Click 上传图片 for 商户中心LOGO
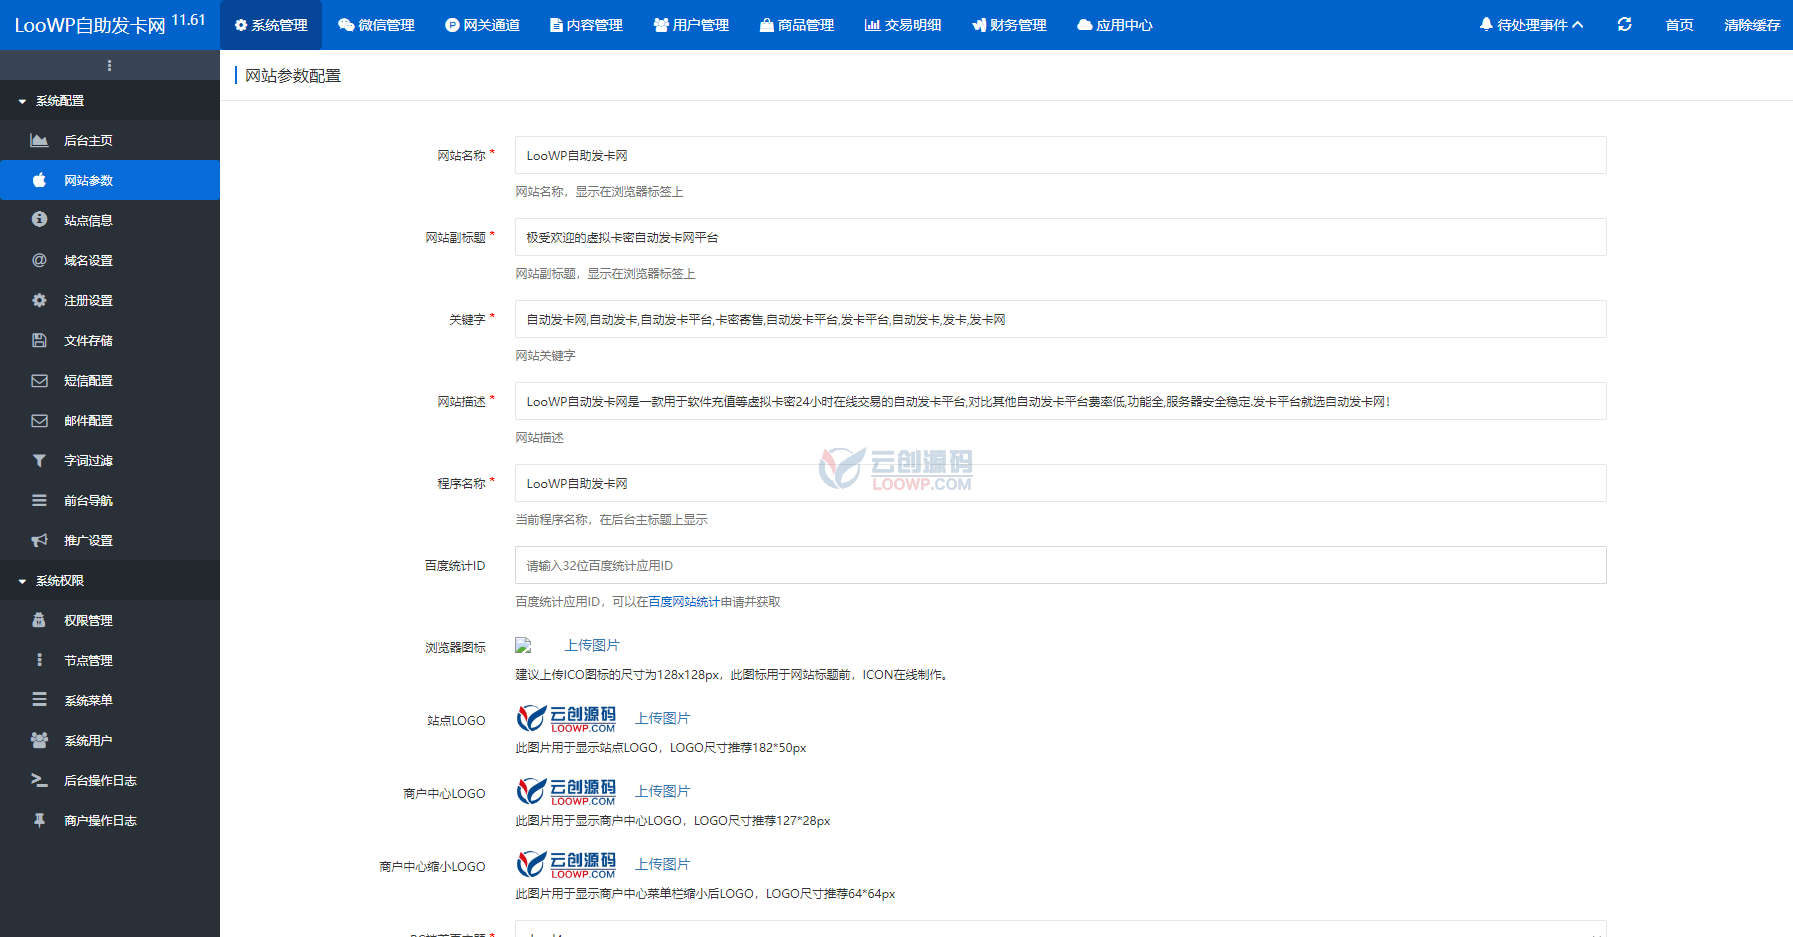Viewport: 1793px width, 937px height. (x=663, y=791)
